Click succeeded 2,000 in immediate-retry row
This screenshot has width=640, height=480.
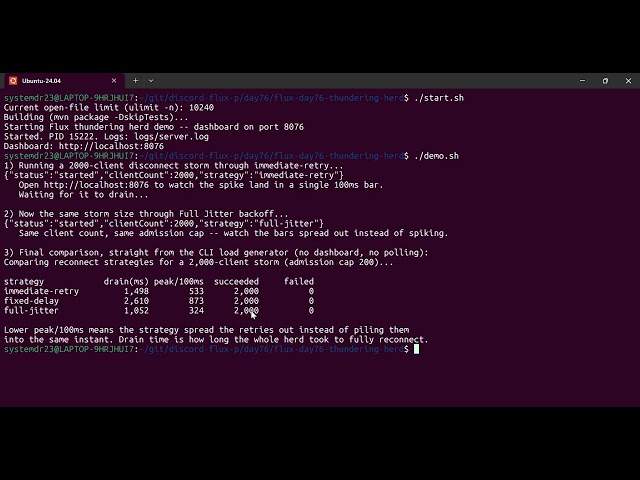[246, 291]
